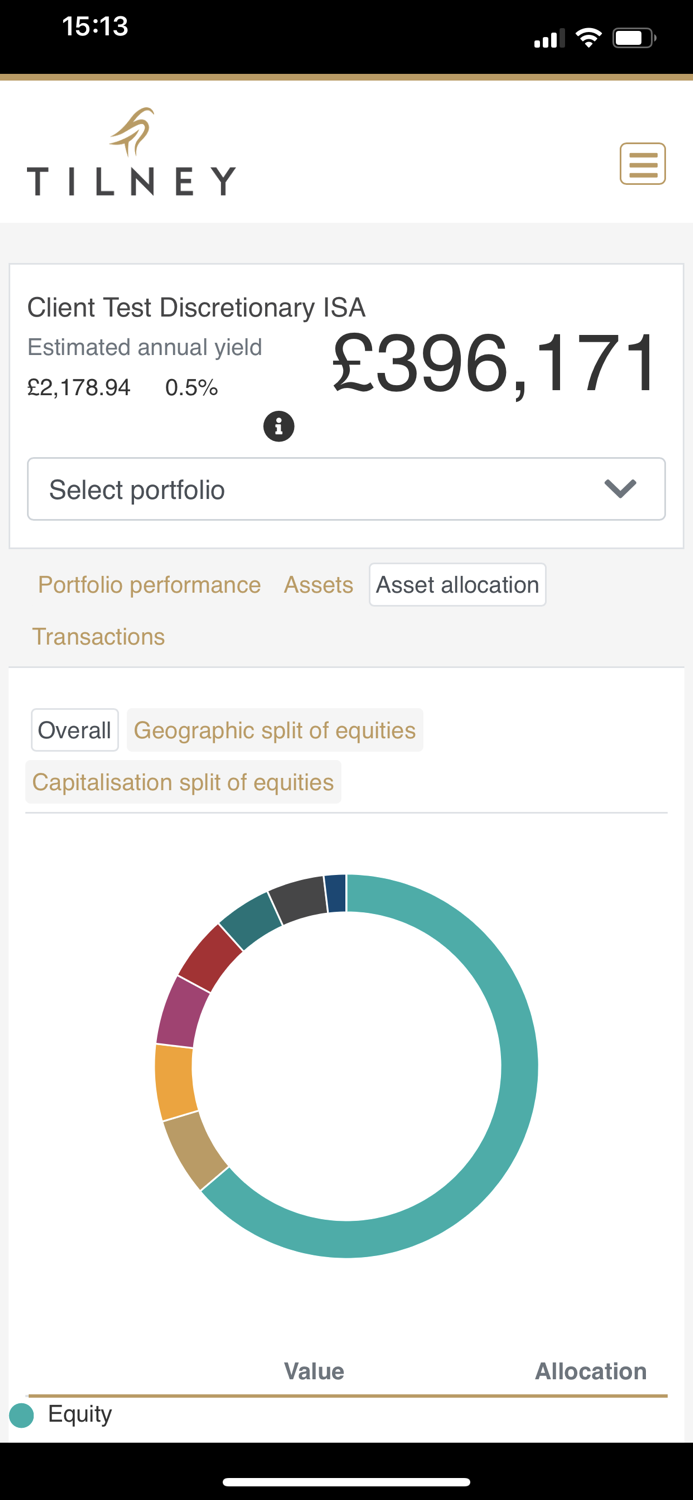Show Geographic split of equities

tap(274, 731)
